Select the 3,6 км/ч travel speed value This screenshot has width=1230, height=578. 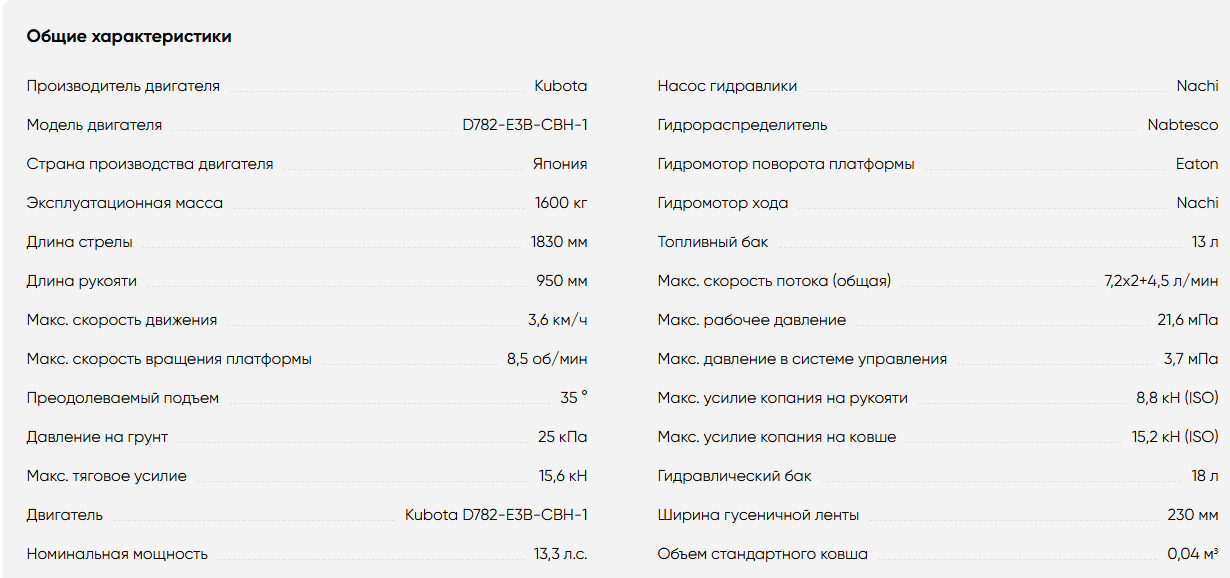tap(558, 320)
